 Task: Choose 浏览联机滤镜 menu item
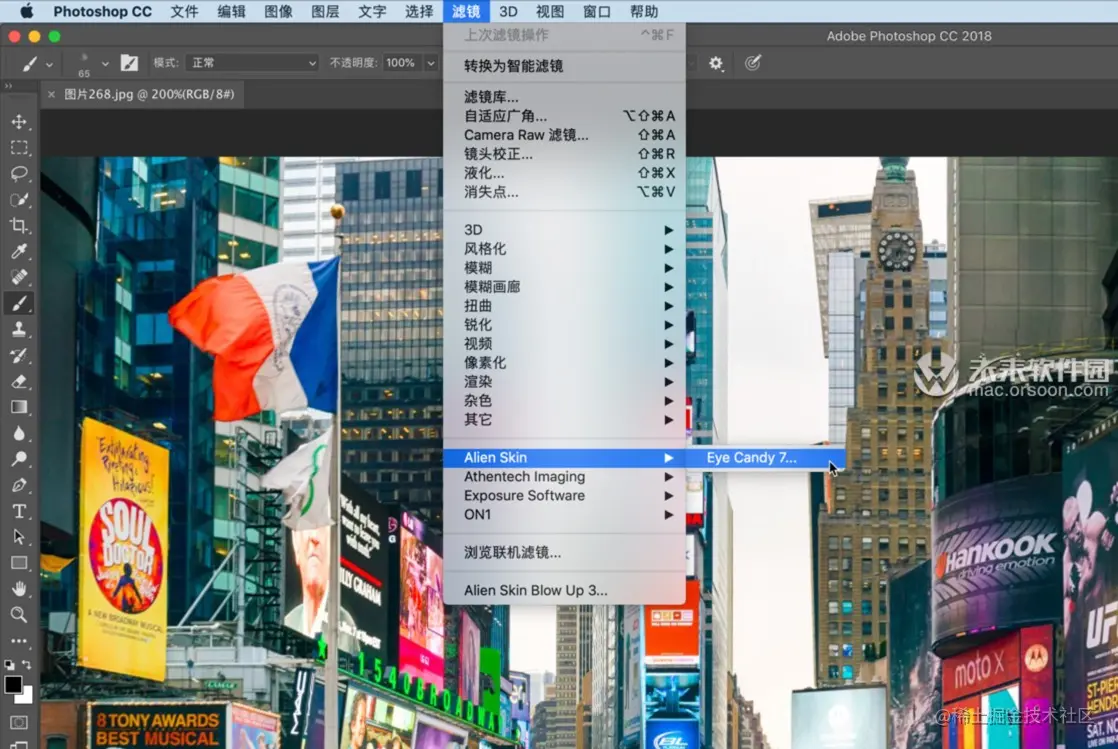click(x=564, y=552)
